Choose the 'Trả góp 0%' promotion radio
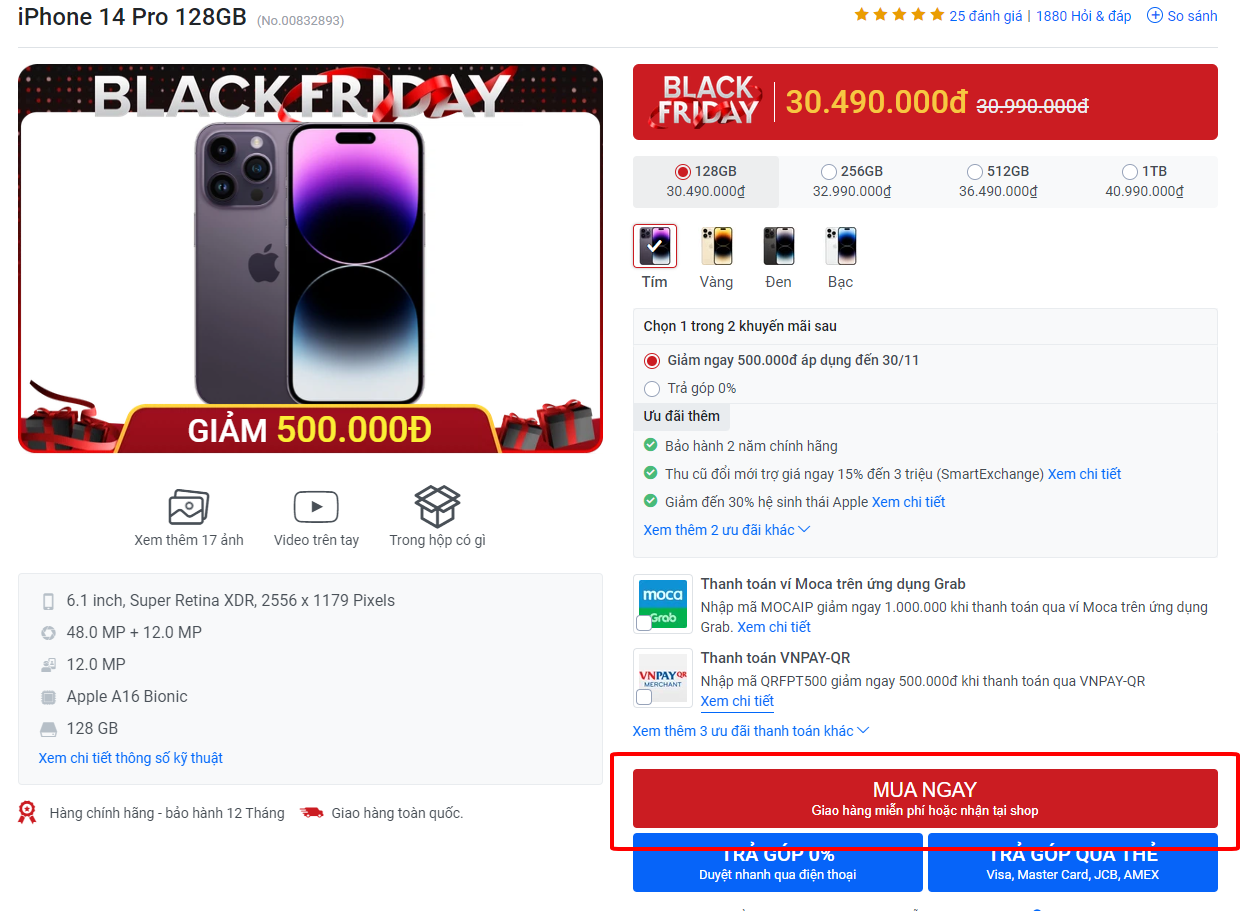 (652, 388)
